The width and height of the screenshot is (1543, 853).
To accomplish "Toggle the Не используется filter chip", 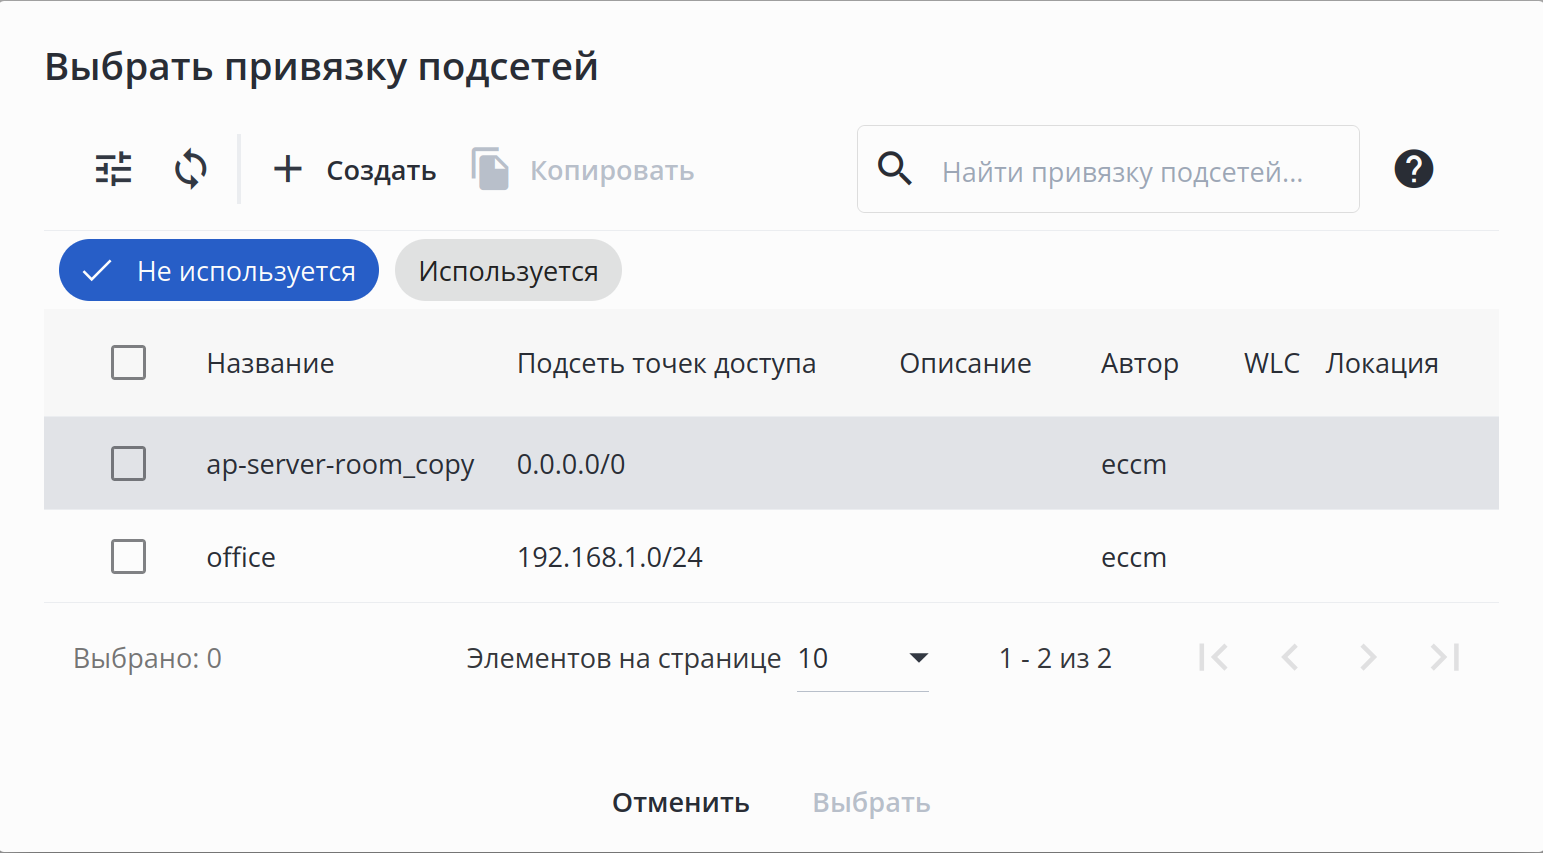I will point(219,271).
